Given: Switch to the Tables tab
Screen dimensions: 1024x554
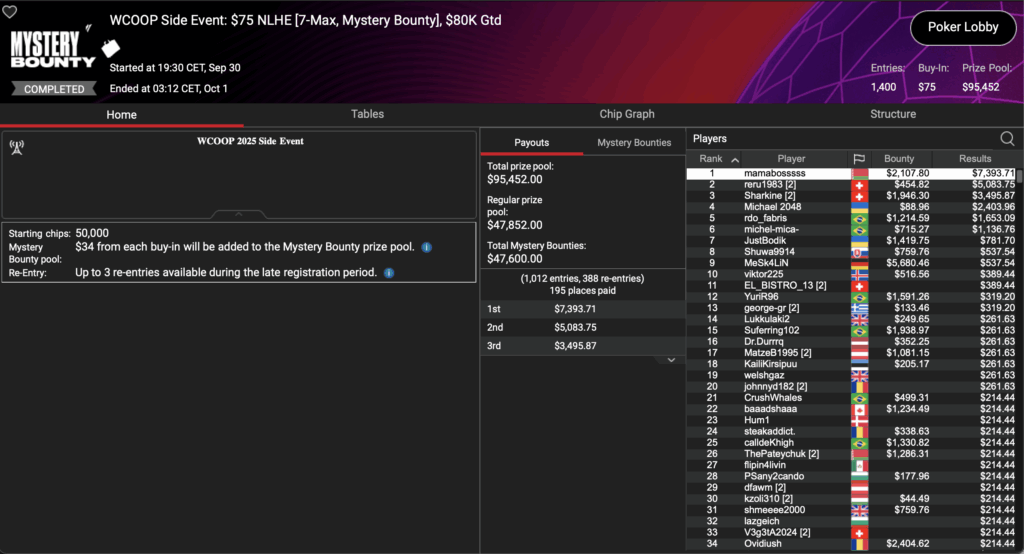Looking at the screenshot, I should pos(367,114).
